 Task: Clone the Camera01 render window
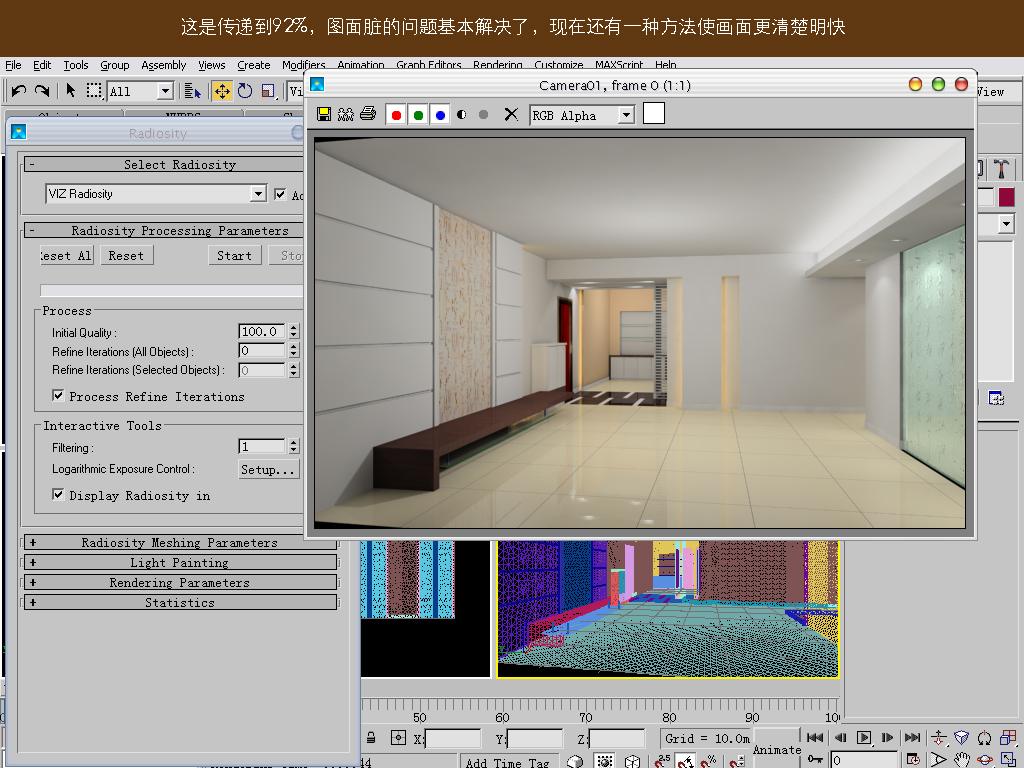point(345,114)
